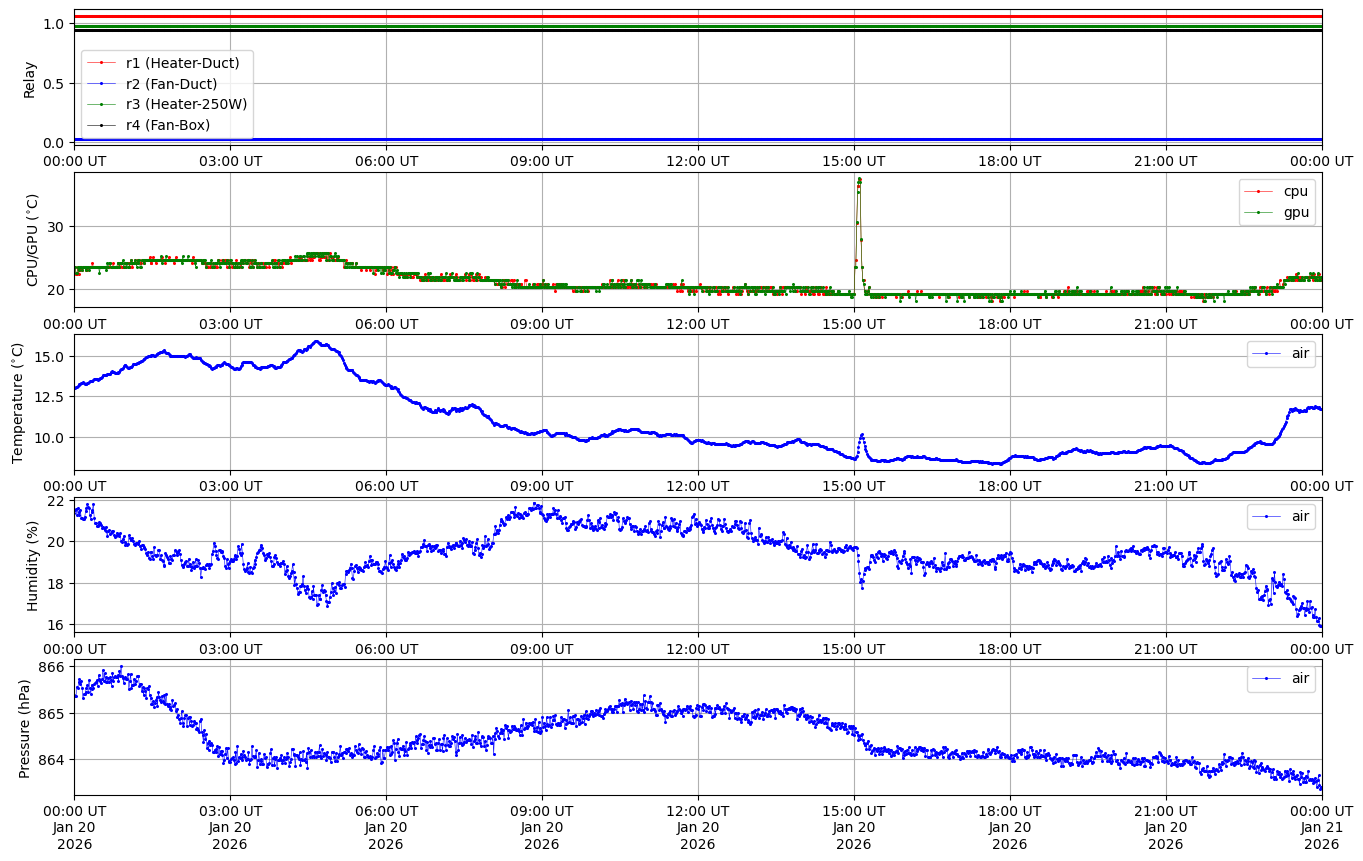
Task: Click the 15.0 tick on Temperature axis
Action: click(49, 357)
